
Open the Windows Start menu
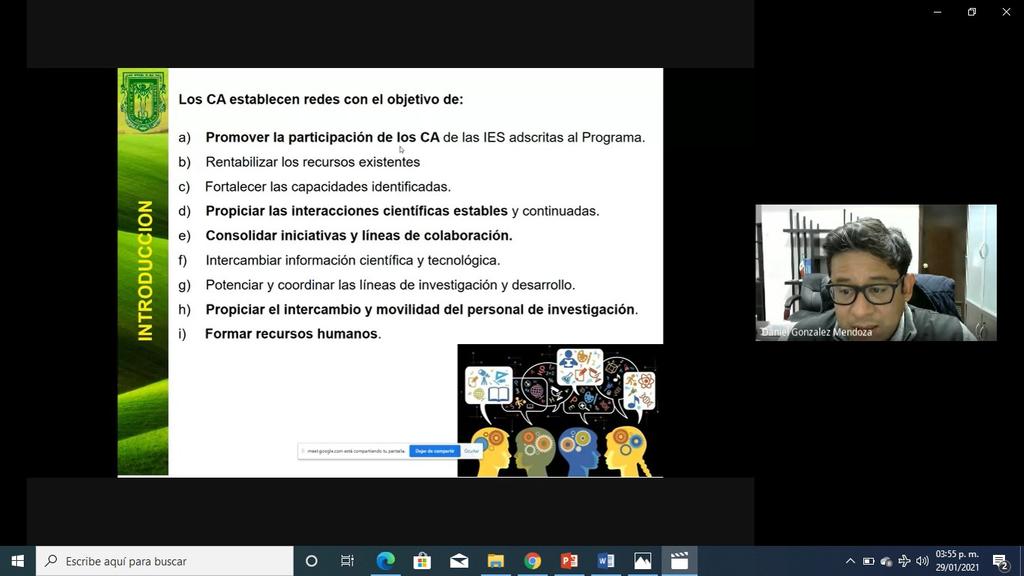[x=18, y=561]
